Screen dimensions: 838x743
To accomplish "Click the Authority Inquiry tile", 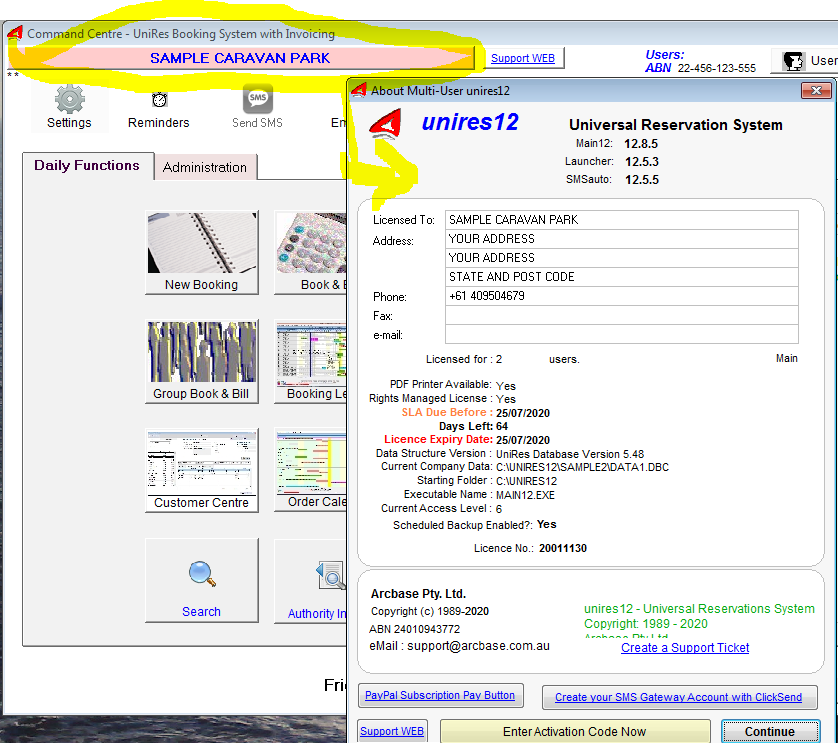I will pyautogui.click(x=311, y=581).
